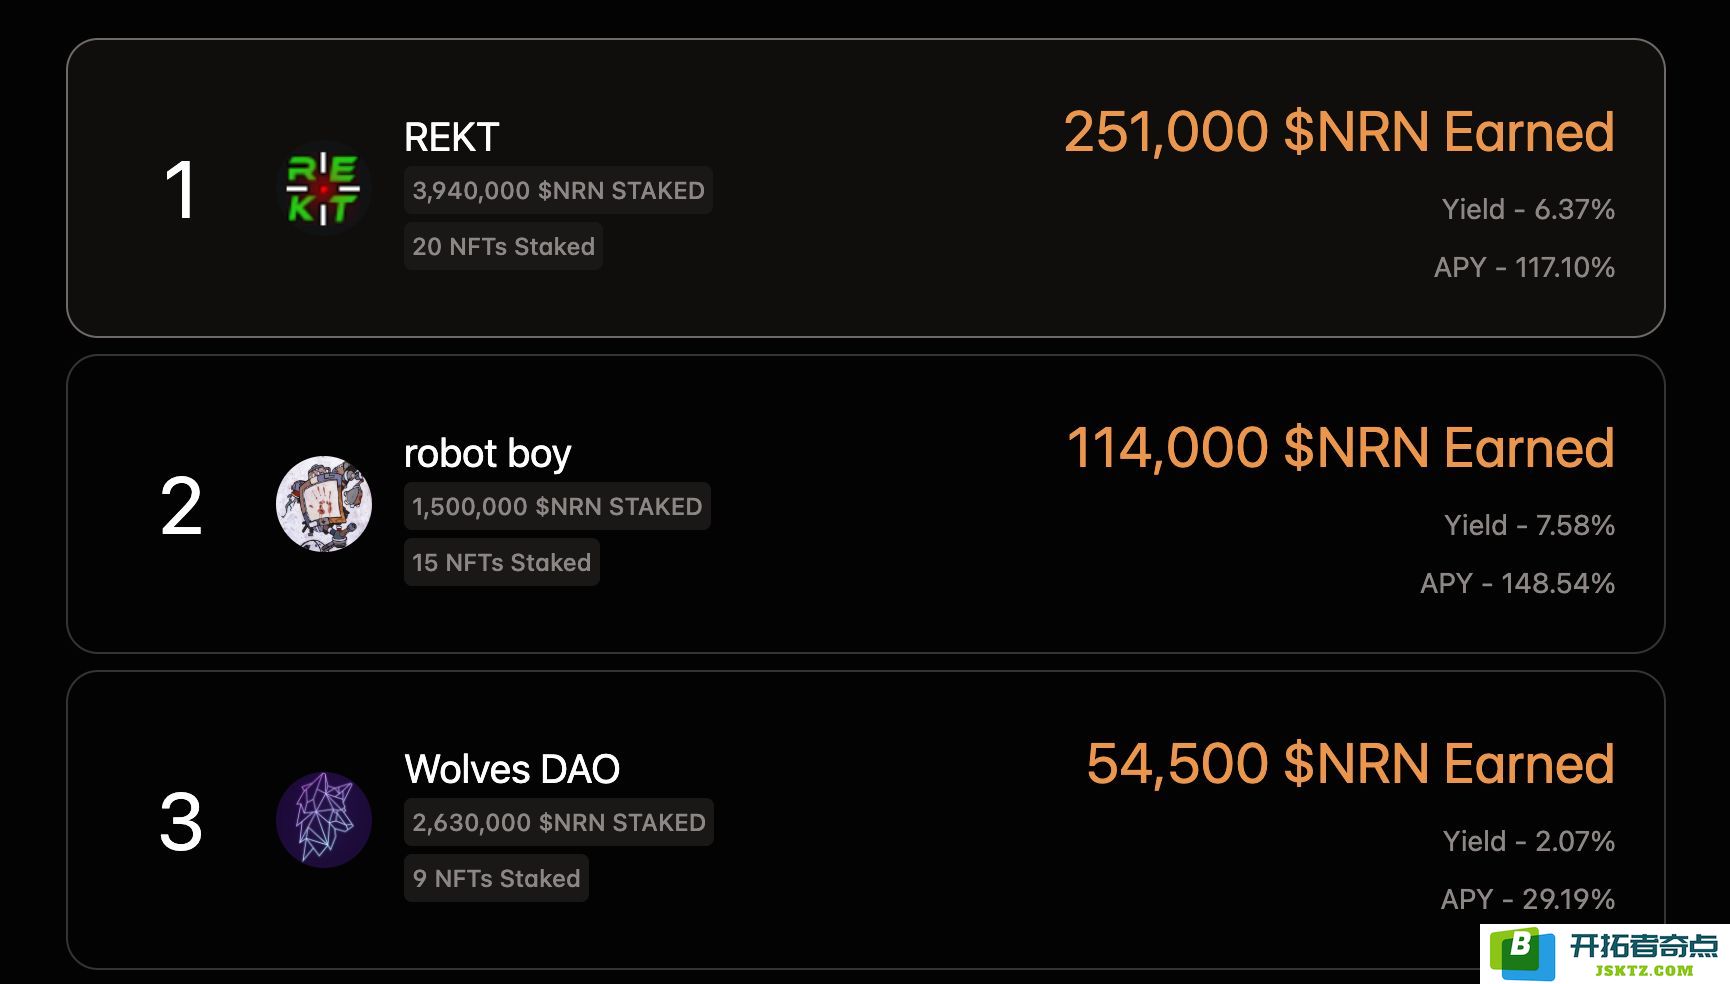Click the 20 NFTs Staked badge
The width and height of the screenshot is (1730, 984).
[x=503, y=246]
